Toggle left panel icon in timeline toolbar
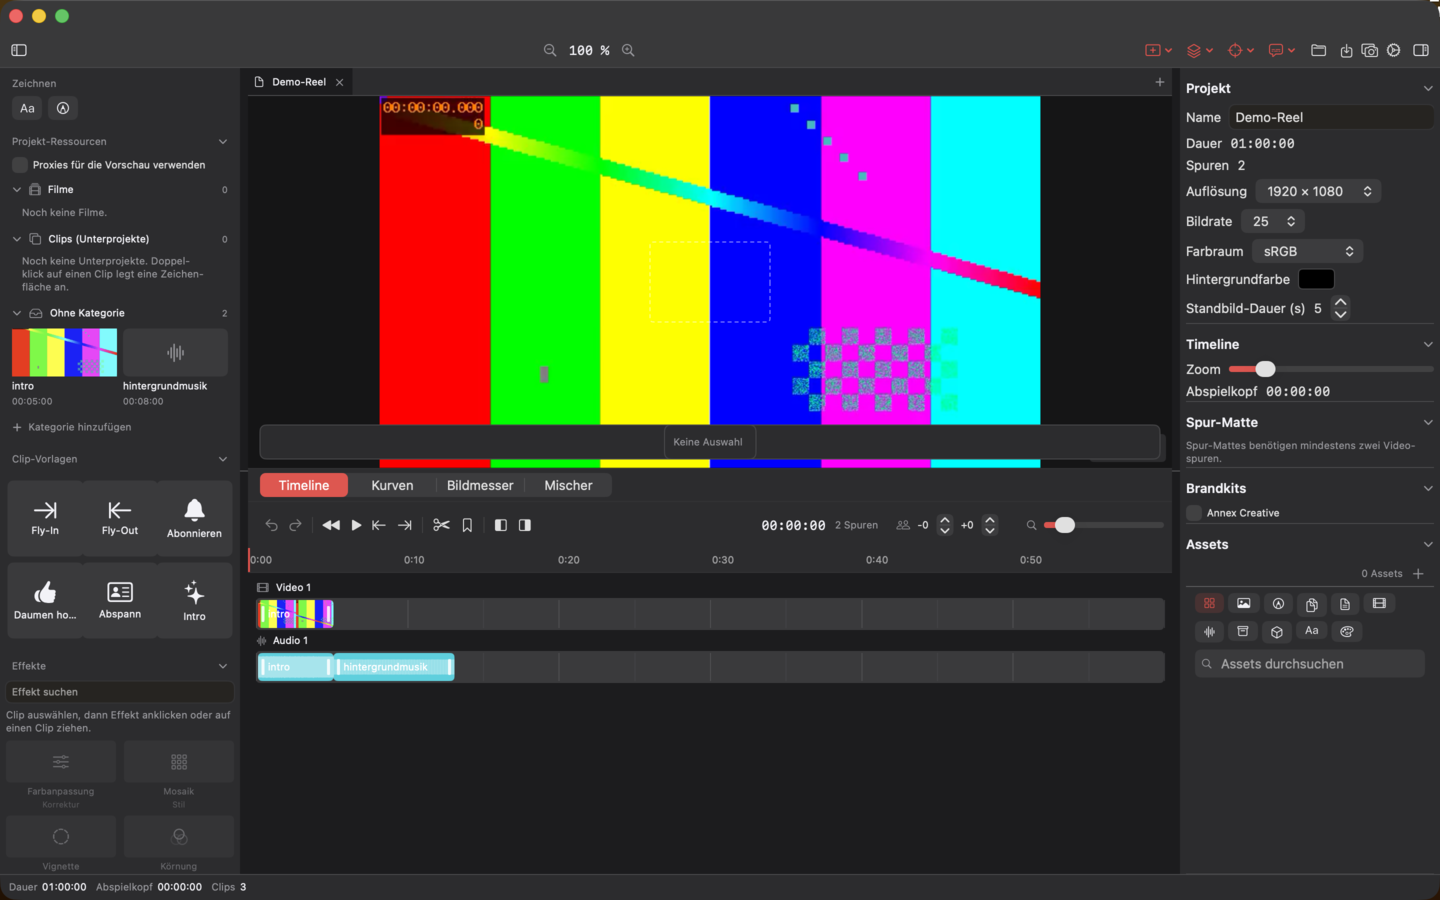This screenshot has height=900, width=1440. coord(501,525)
